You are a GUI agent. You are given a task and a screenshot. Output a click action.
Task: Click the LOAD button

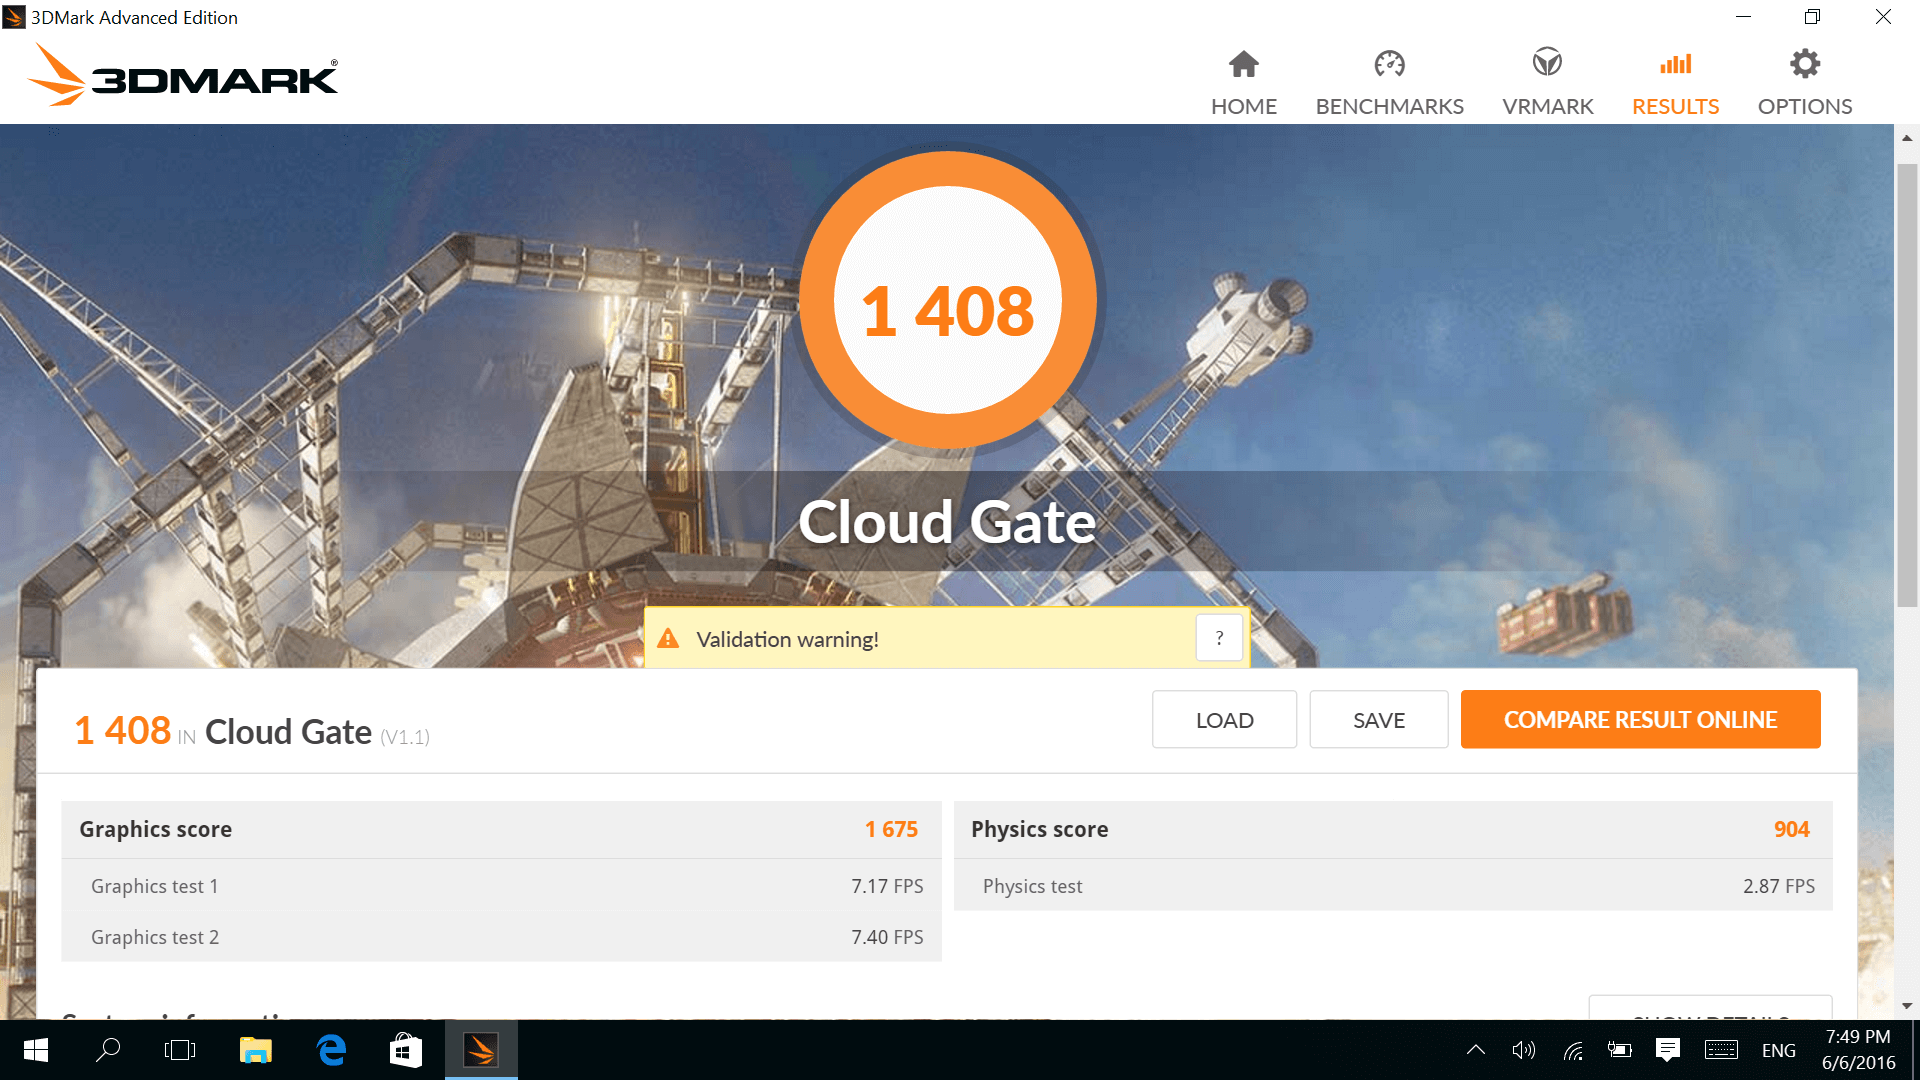pyautogui.click(x=1224, y=720)
